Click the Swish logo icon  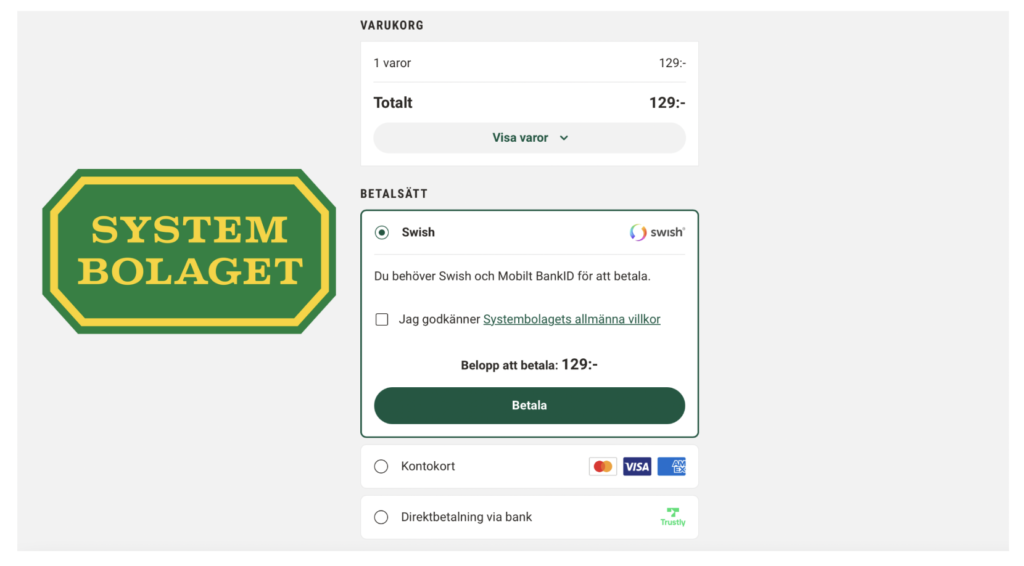(657, 232)
